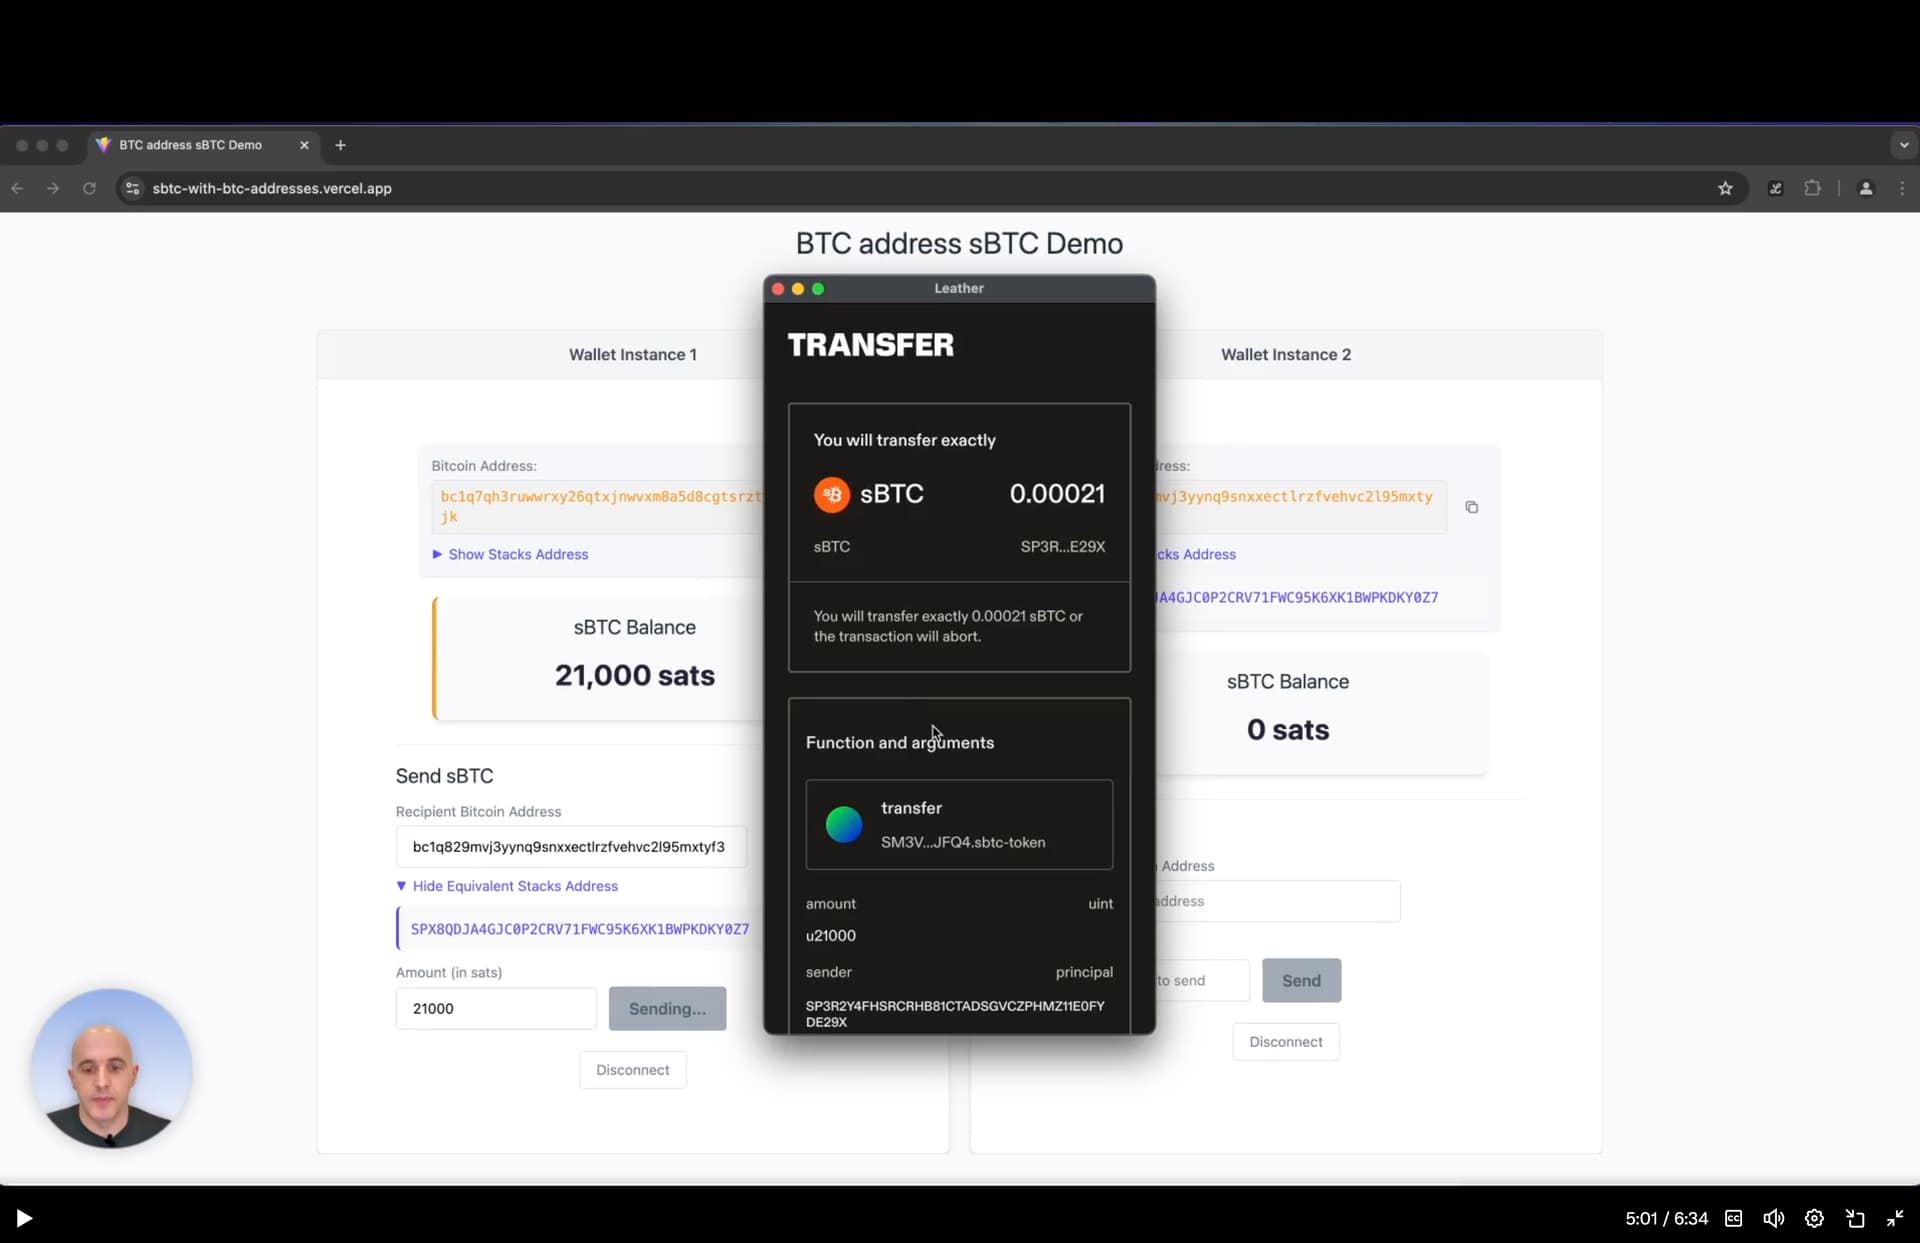
Task: Go back in browser history
Action: (x=17, y=188)
